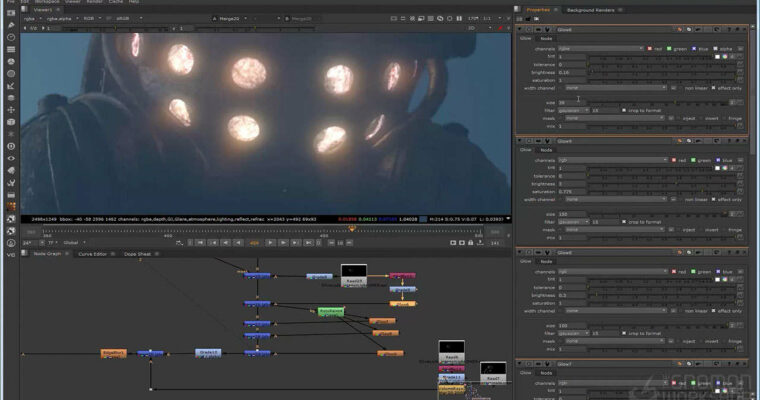Open the 3D nodes menu (cube icon)

click(11, 122)
